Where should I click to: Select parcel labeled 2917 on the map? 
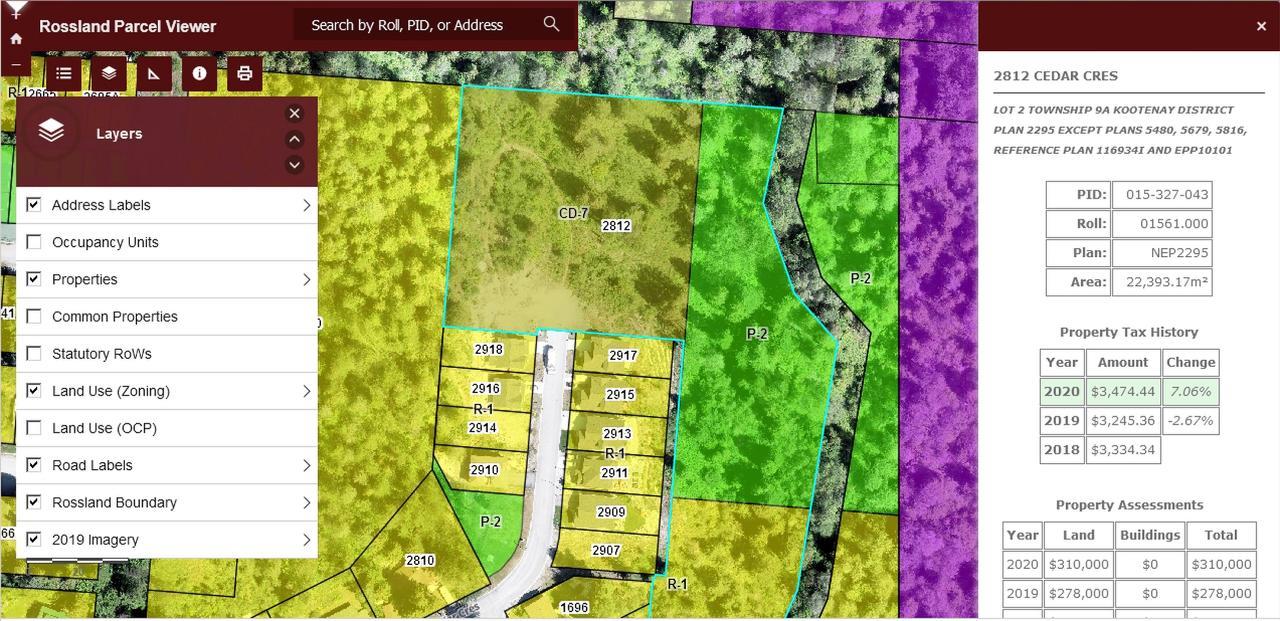[622, 356]
